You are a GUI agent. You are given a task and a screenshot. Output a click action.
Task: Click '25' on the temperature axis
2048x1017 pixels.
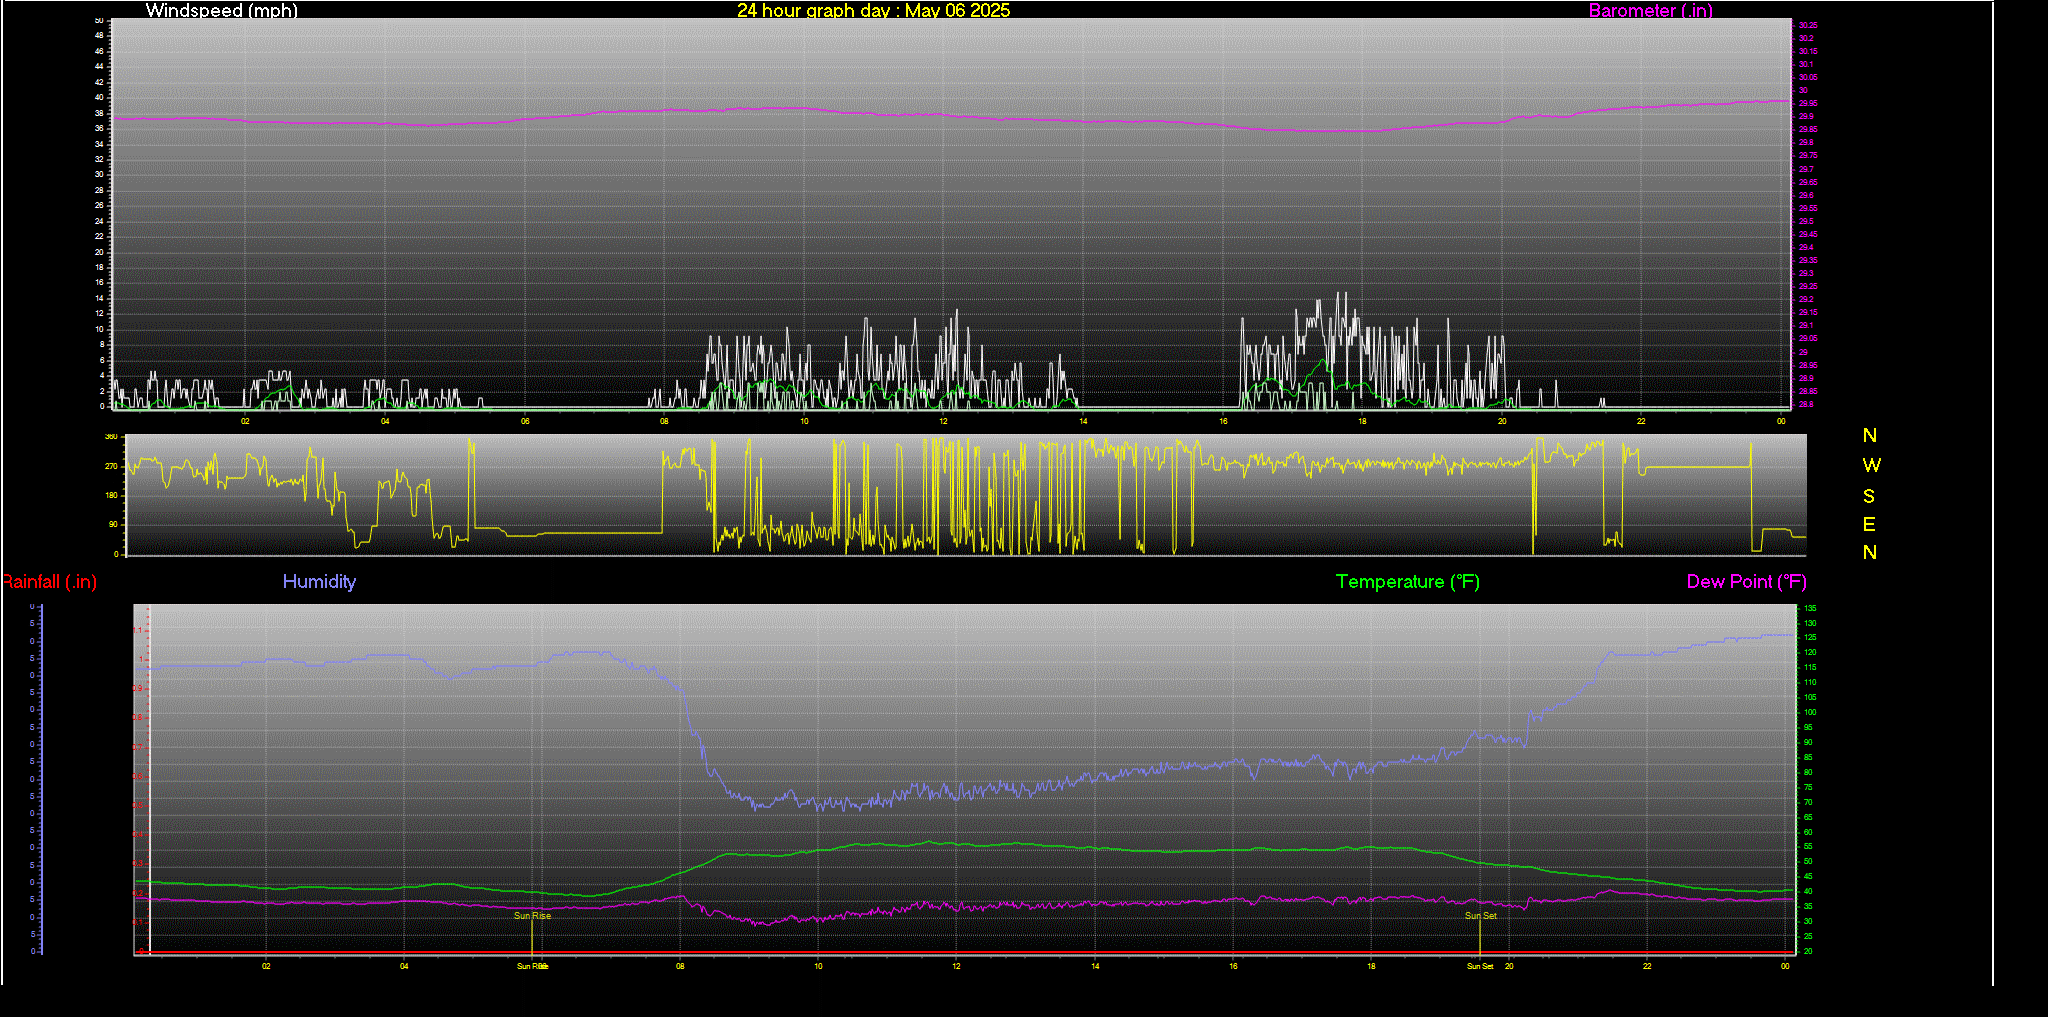(1808, 936)
